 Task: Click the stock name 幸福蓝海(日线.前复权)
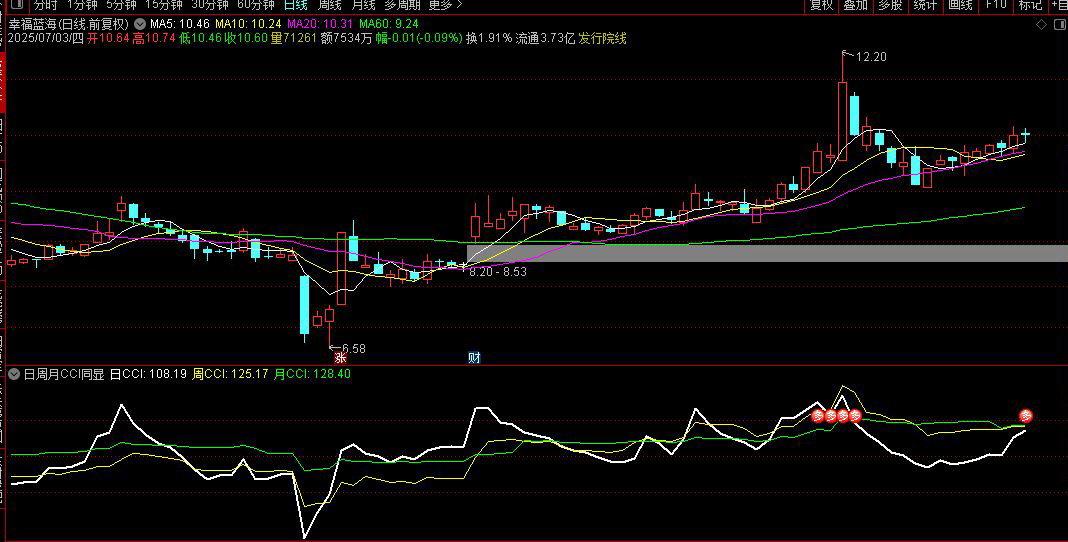(69, 24)
